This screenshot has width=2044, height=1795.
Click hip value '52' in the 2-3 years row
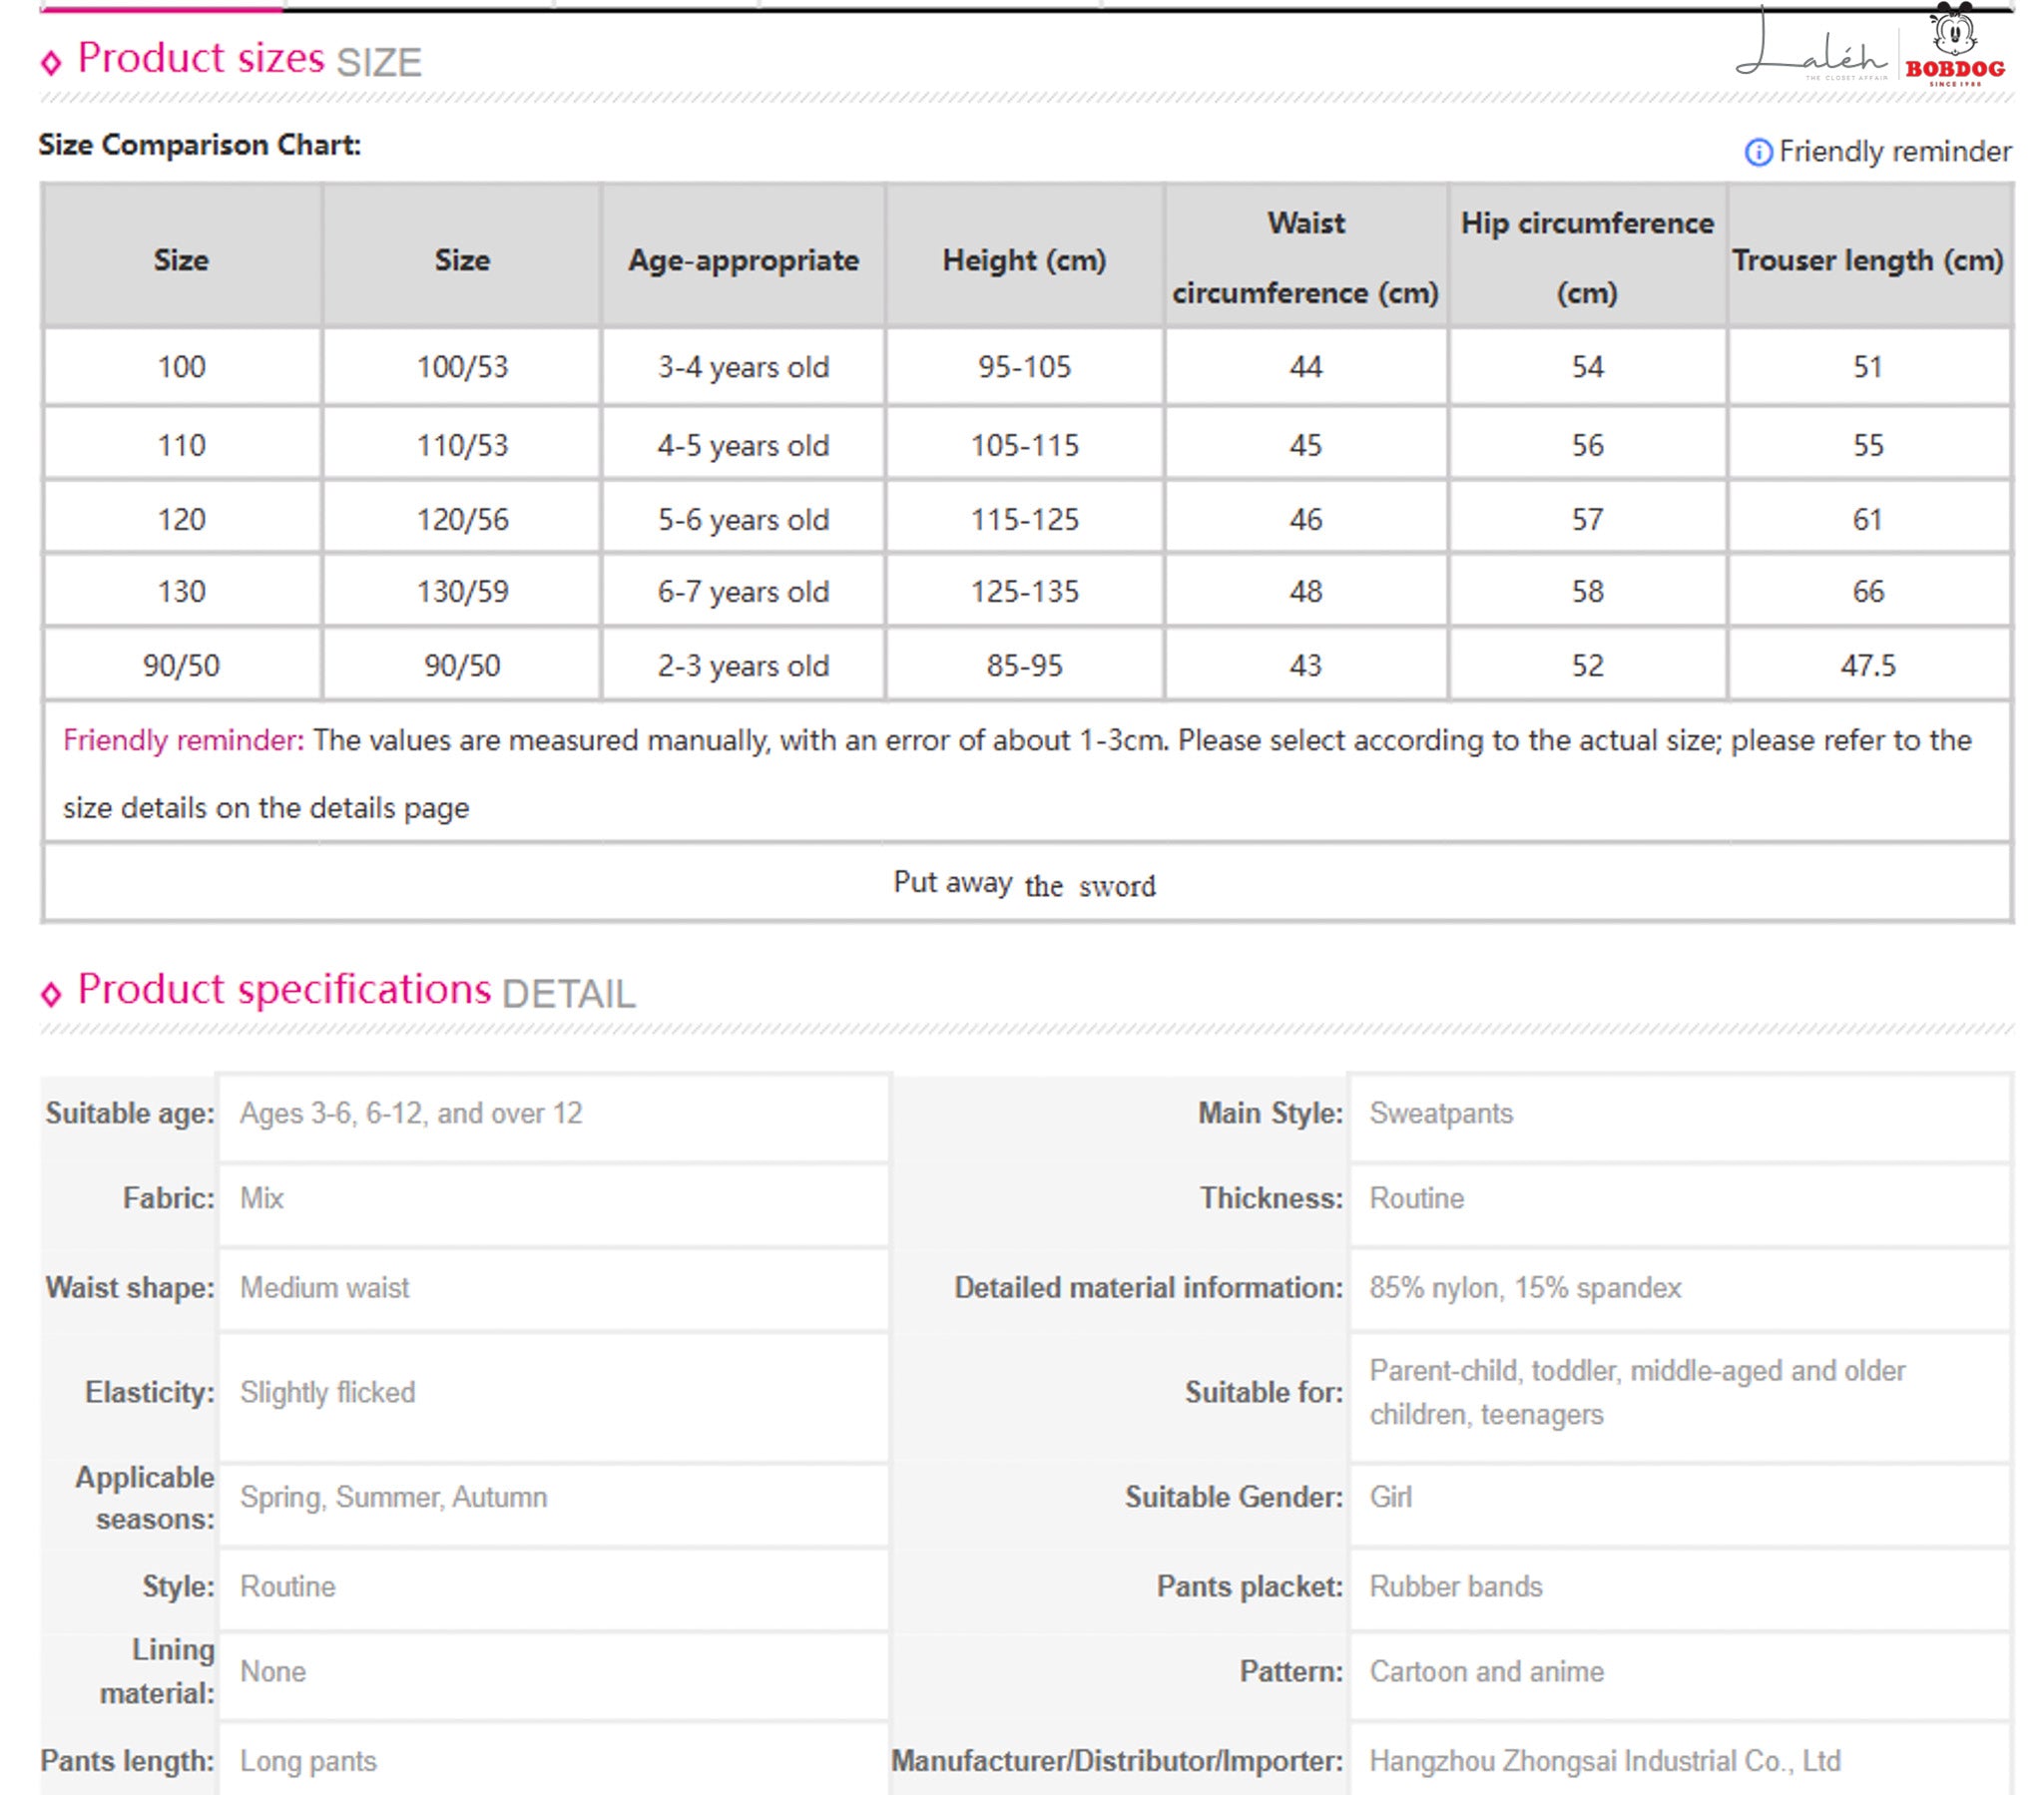(x=1587, y=665)
